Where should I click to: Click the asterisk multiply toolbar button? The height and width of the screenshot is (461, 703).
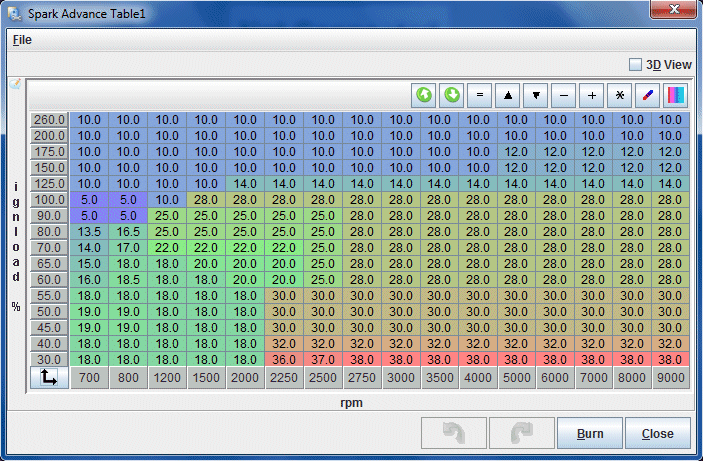[621, 96]
